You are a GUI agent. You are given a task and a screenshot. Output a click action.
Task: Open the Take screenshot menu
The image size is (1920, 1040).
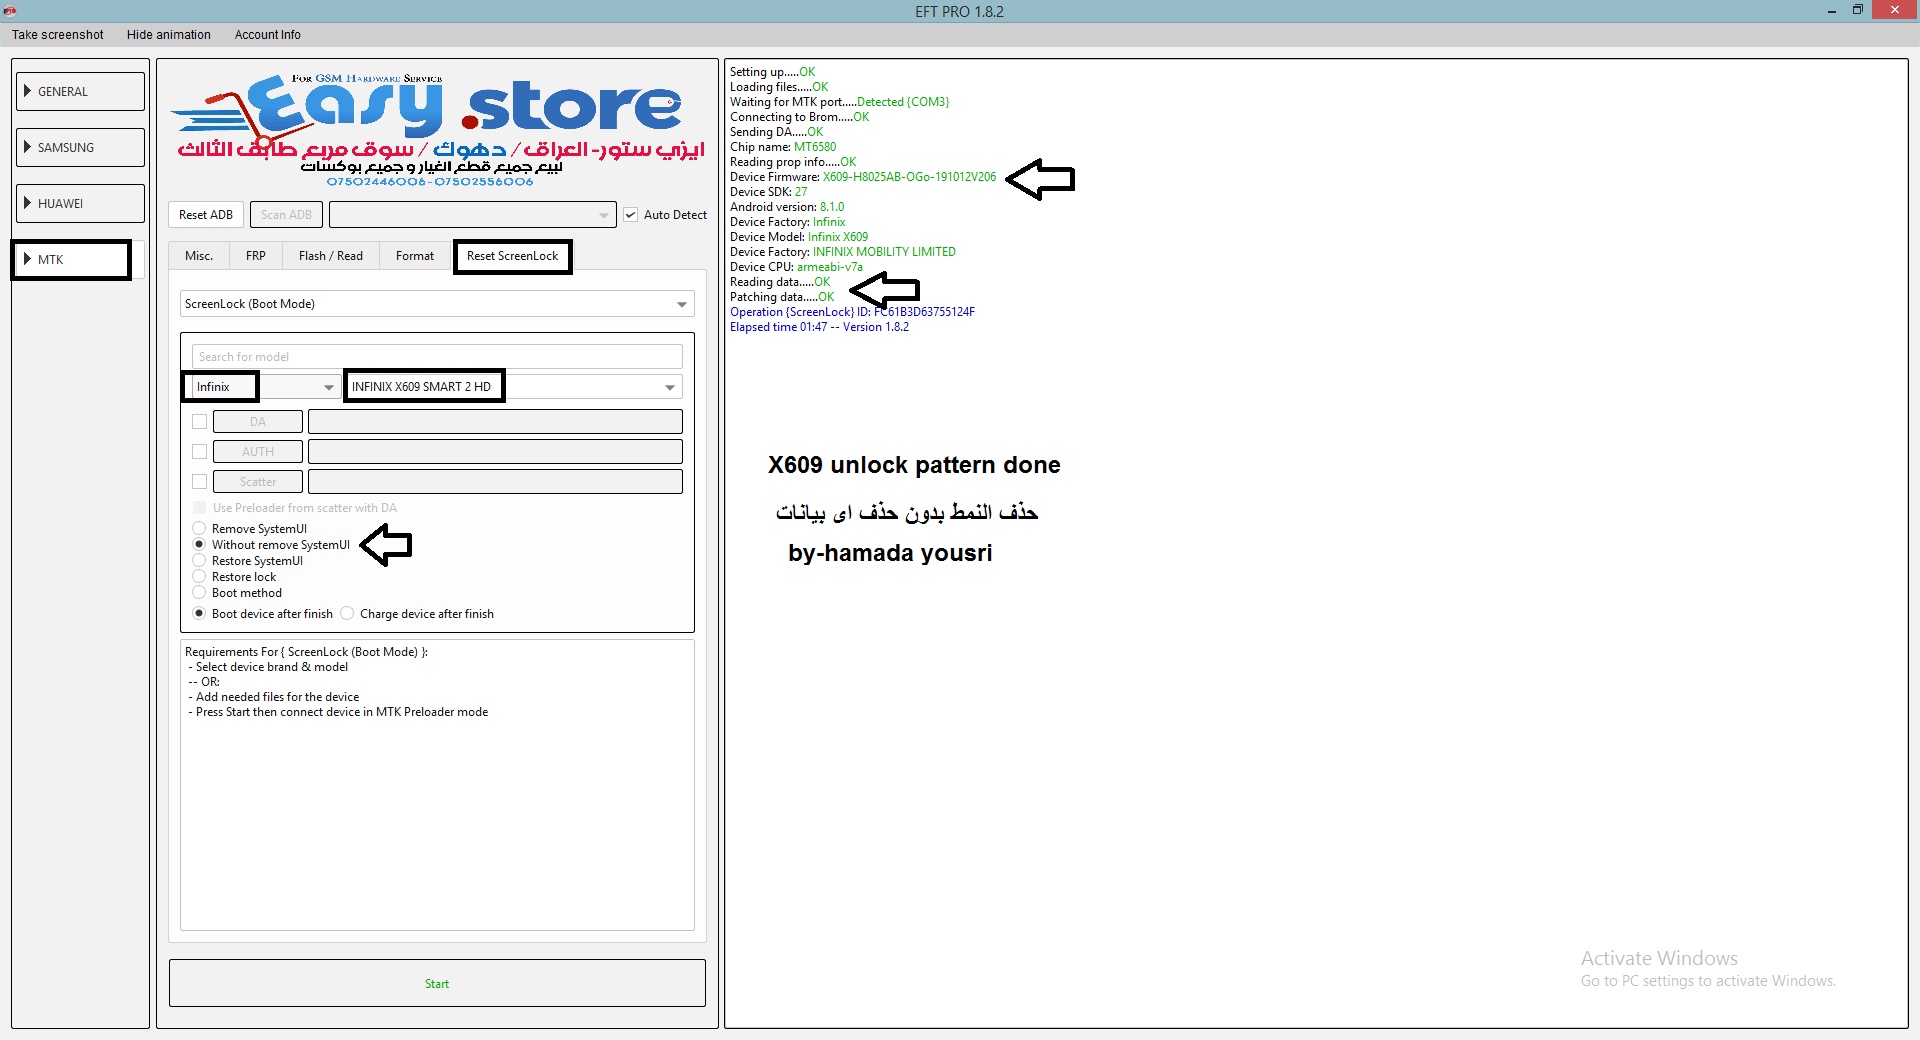pos(58,35)
